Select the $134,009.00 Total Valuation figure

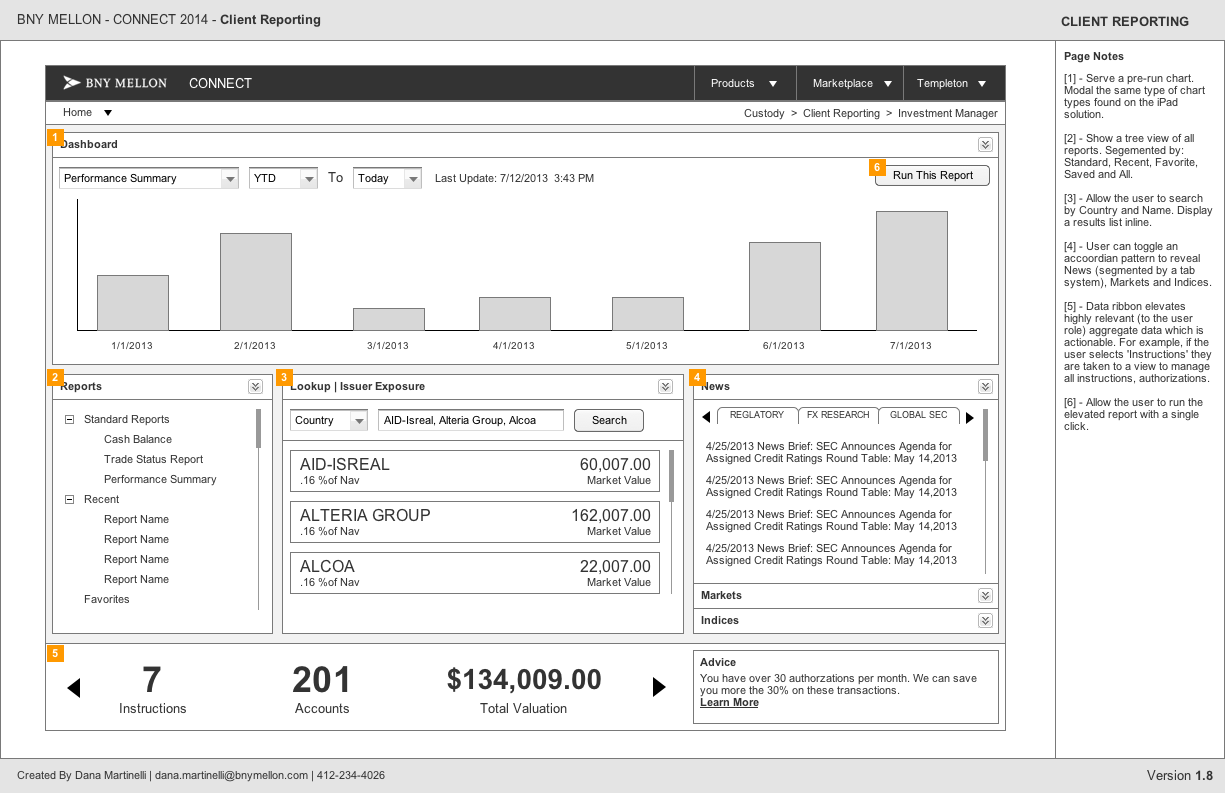[524, 690]
